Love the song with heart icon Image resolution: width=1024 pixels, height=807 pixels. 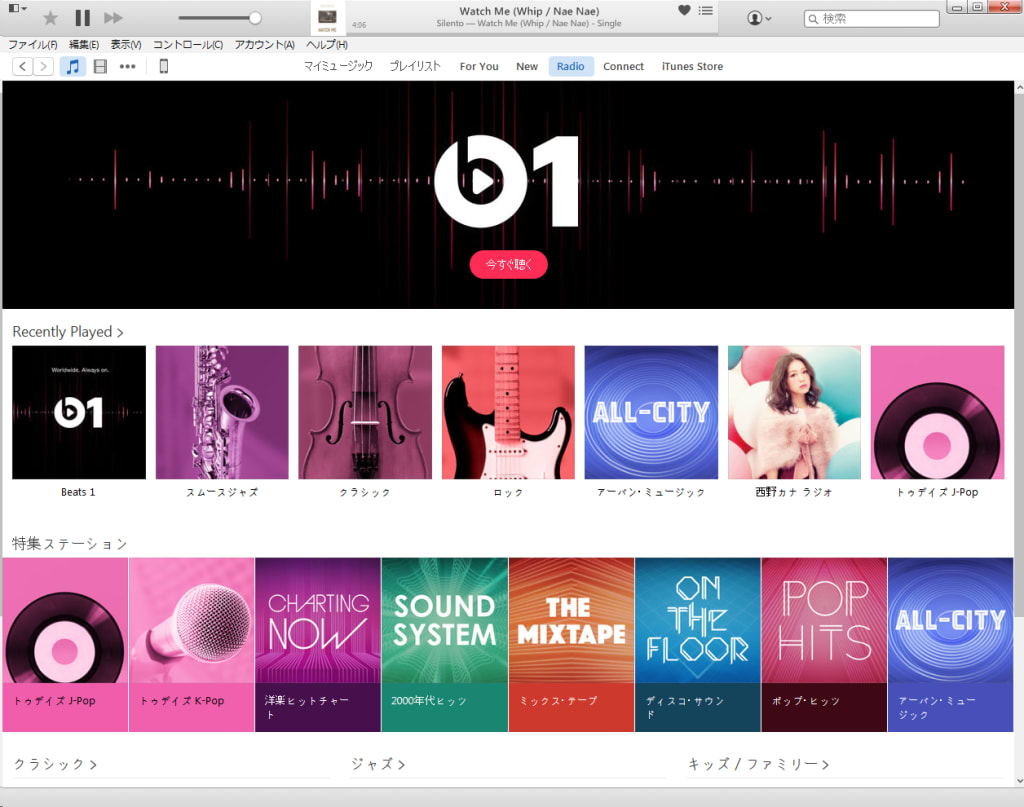[x=684, y=10]
